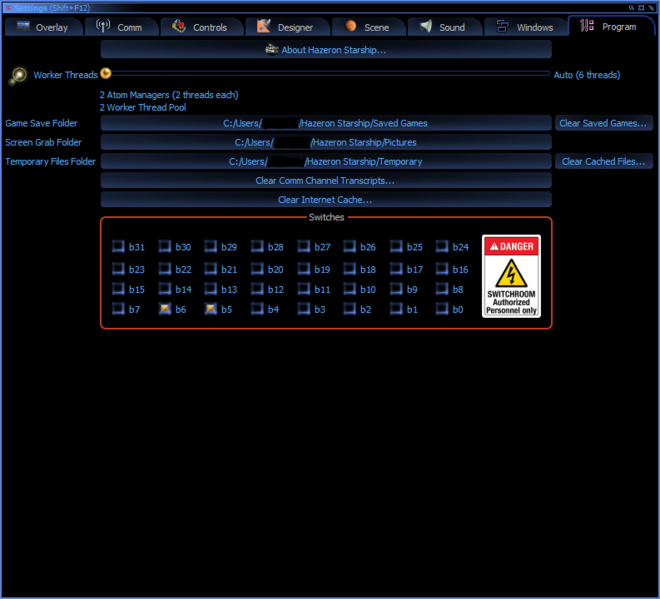
Task: Check the b14 checkbox
Action: point(165,289)
